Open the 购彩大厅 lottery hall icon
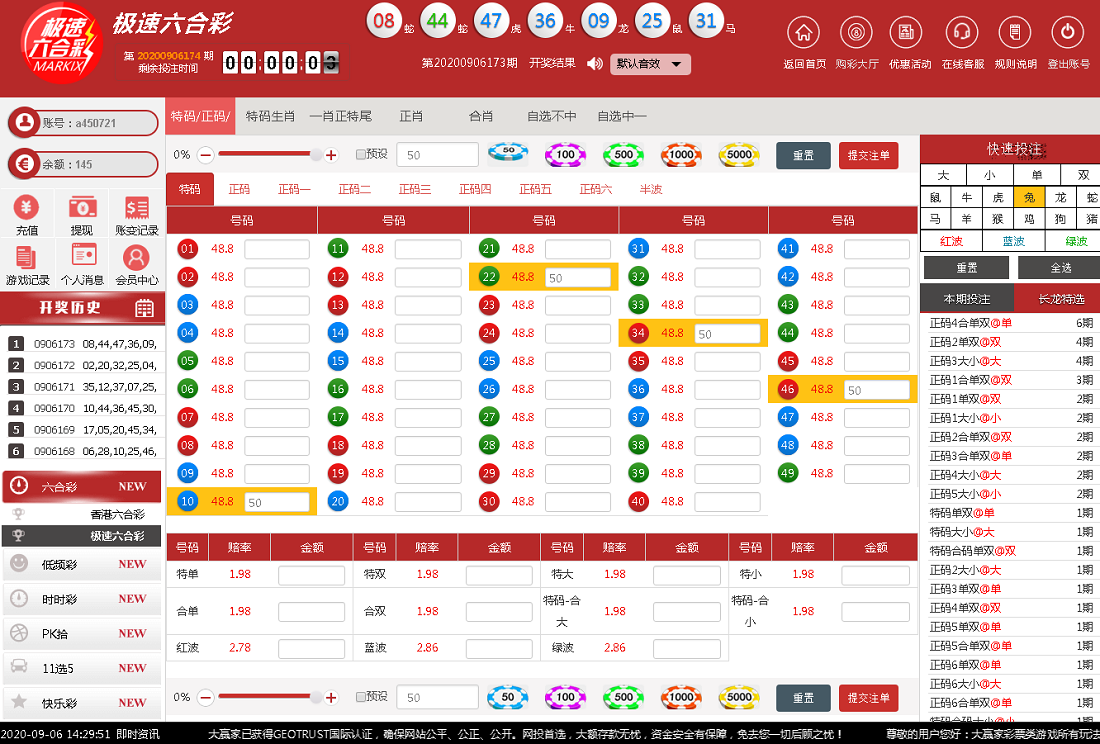The width and height of the screenshot is (1100, 744). coord(856,33)
